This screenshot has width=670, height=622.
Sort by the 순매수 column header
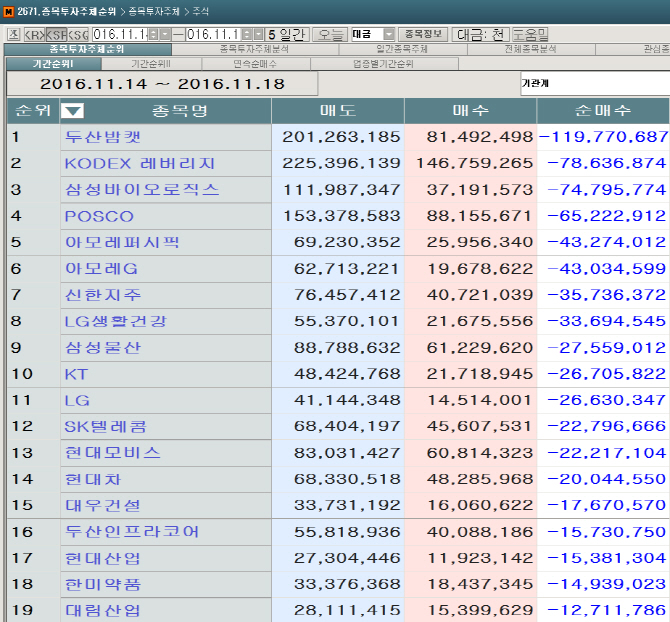603,111
